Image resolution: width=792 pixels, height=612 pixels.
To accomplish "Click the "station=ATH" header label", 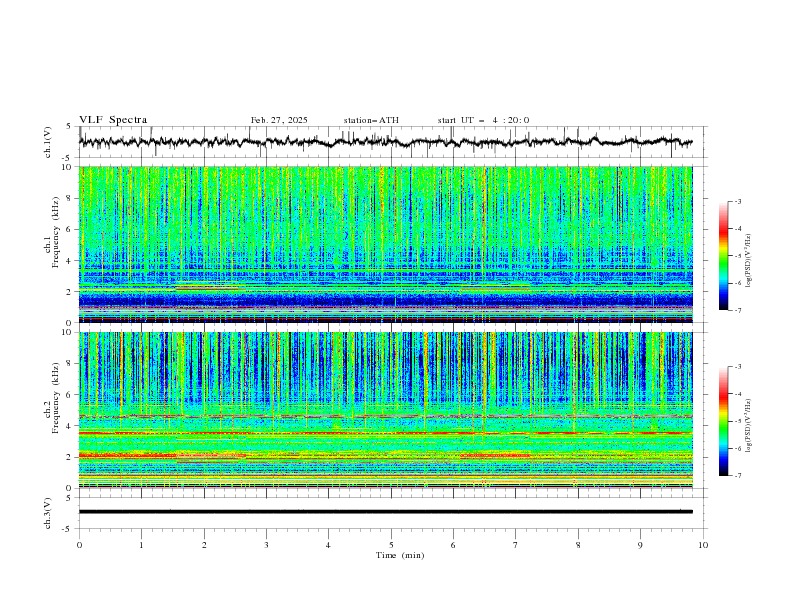I will coord(371,120).
